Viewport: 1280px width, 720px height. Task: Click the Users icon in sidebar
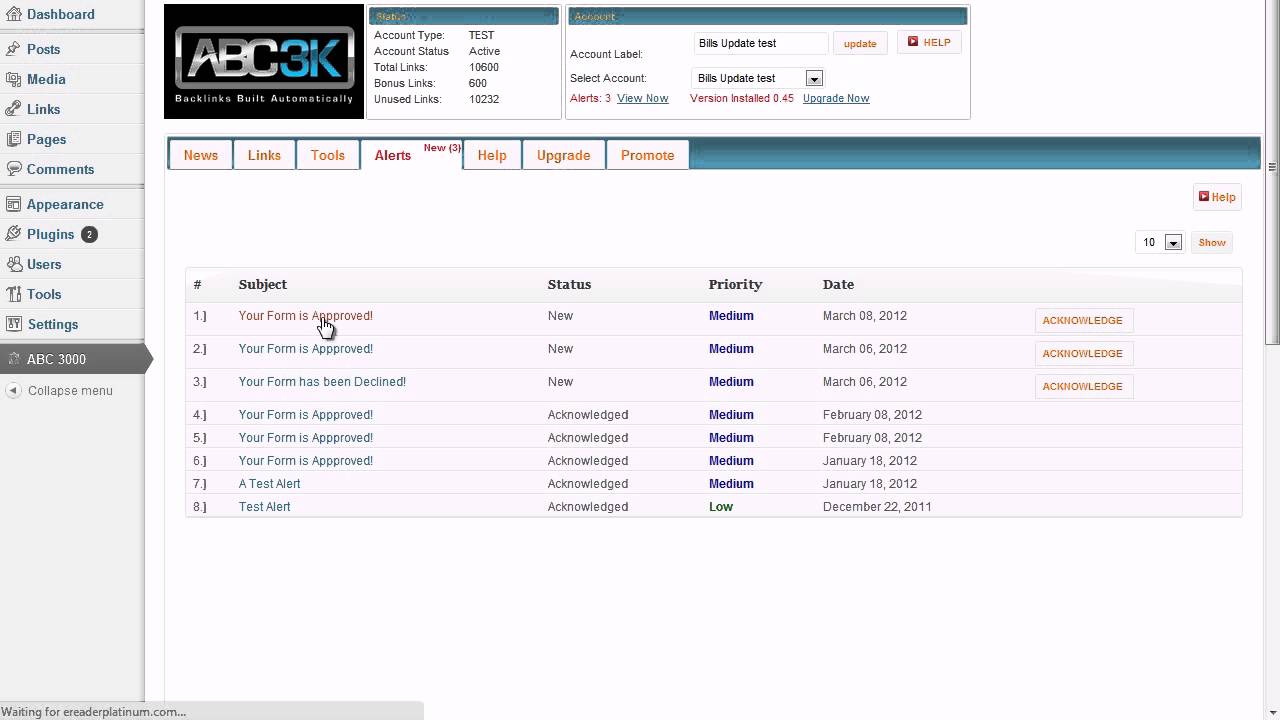click(x=13, y=264)
